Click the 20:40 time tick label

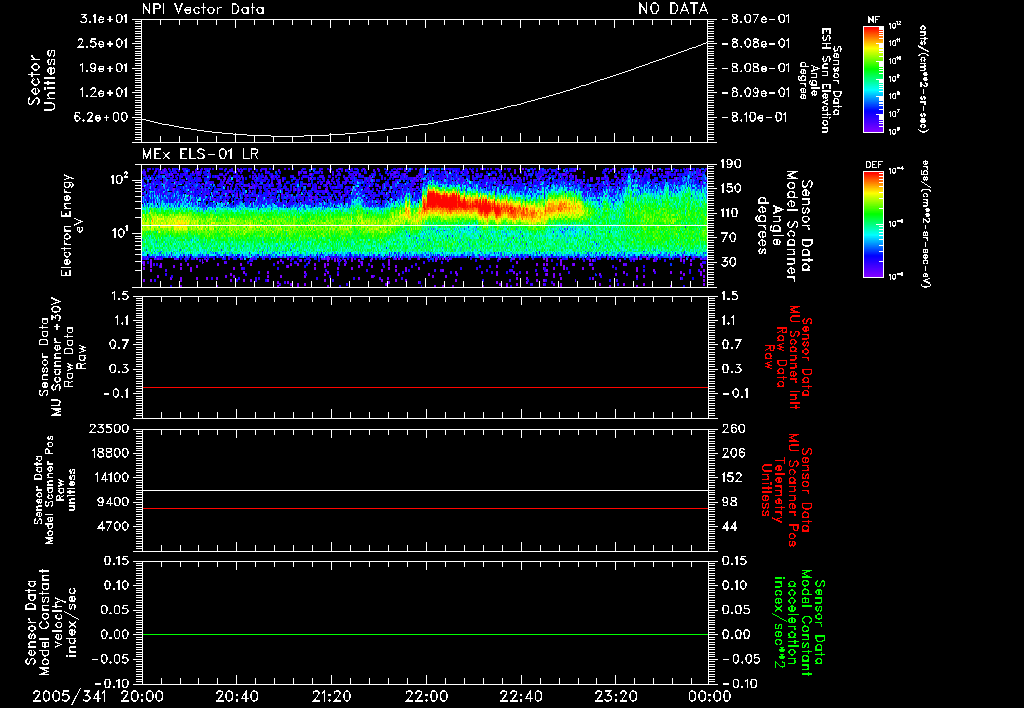click(x=236, y=696)
